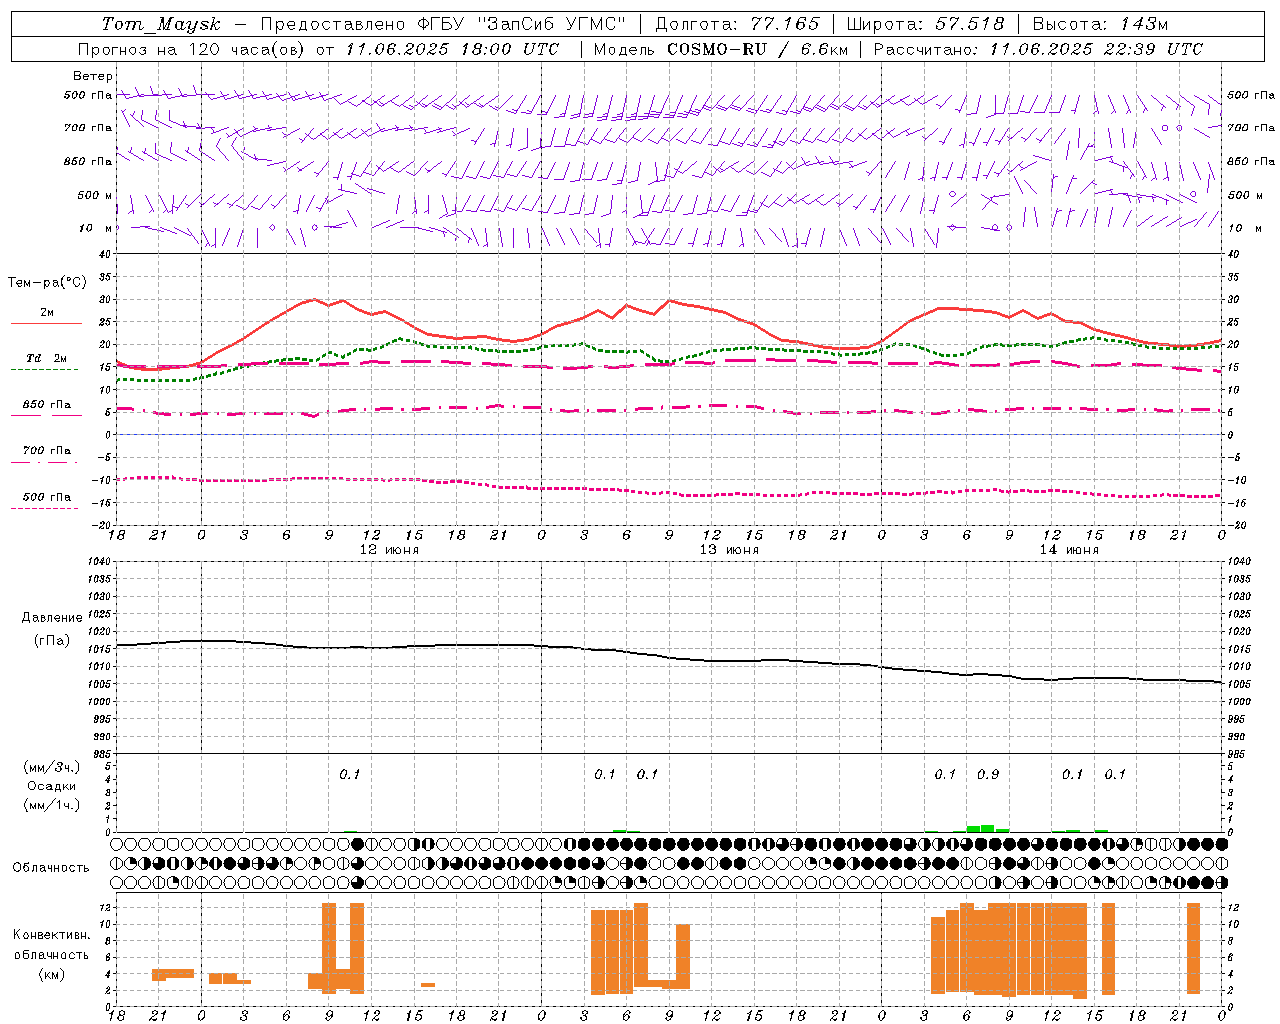Click the '(км)' unit under convective cloudiness
This screenshot has width=1280, height=1024.
(x=52, y=973)
